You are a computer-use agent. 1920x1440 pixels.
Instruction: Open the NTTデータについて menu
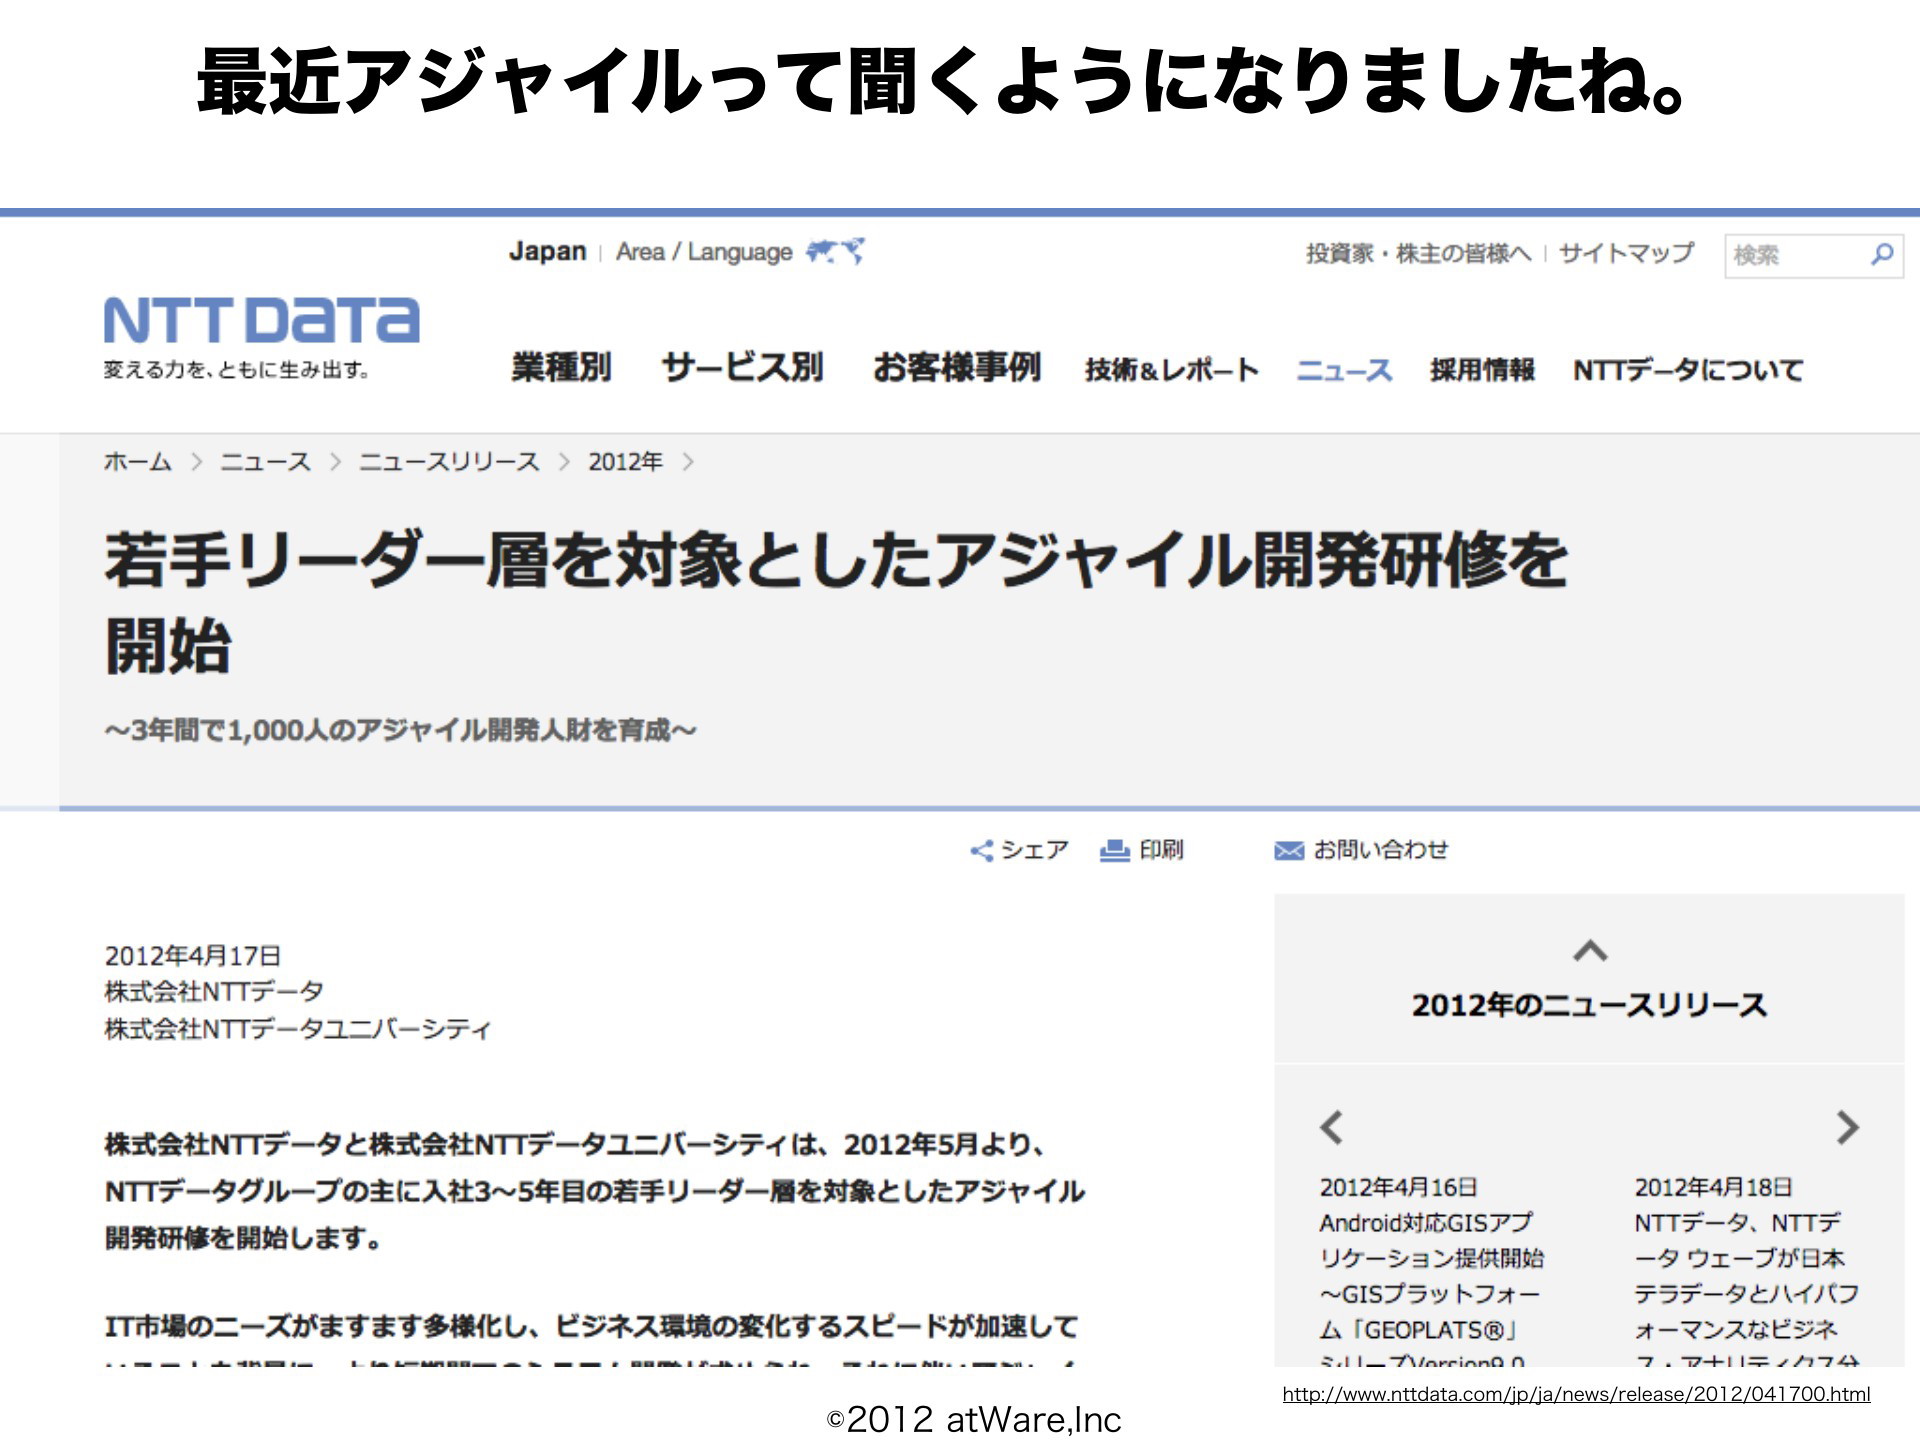click(1688, 370)
